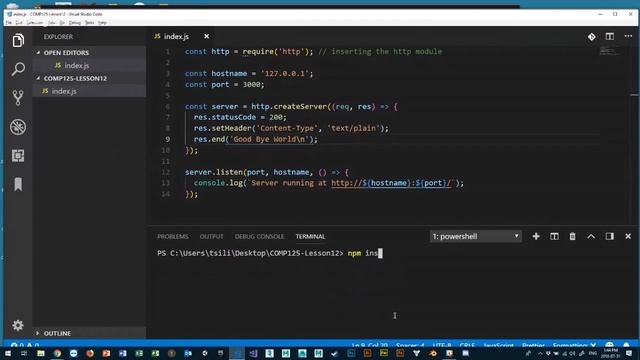Open Chrome from the taskbar
Screen dimensions: 640x360
tap(57, 353)
